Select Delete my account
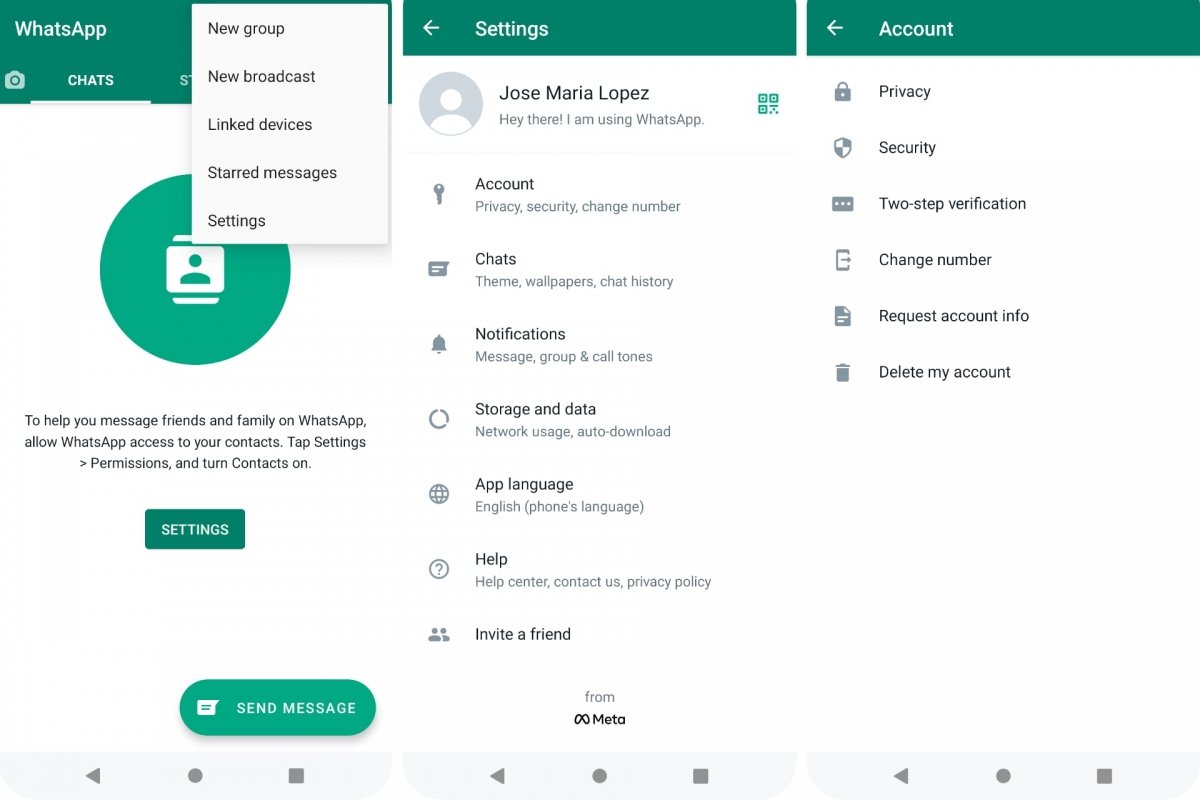The width and height of the screenshot is (1200, 800). 1003,372
